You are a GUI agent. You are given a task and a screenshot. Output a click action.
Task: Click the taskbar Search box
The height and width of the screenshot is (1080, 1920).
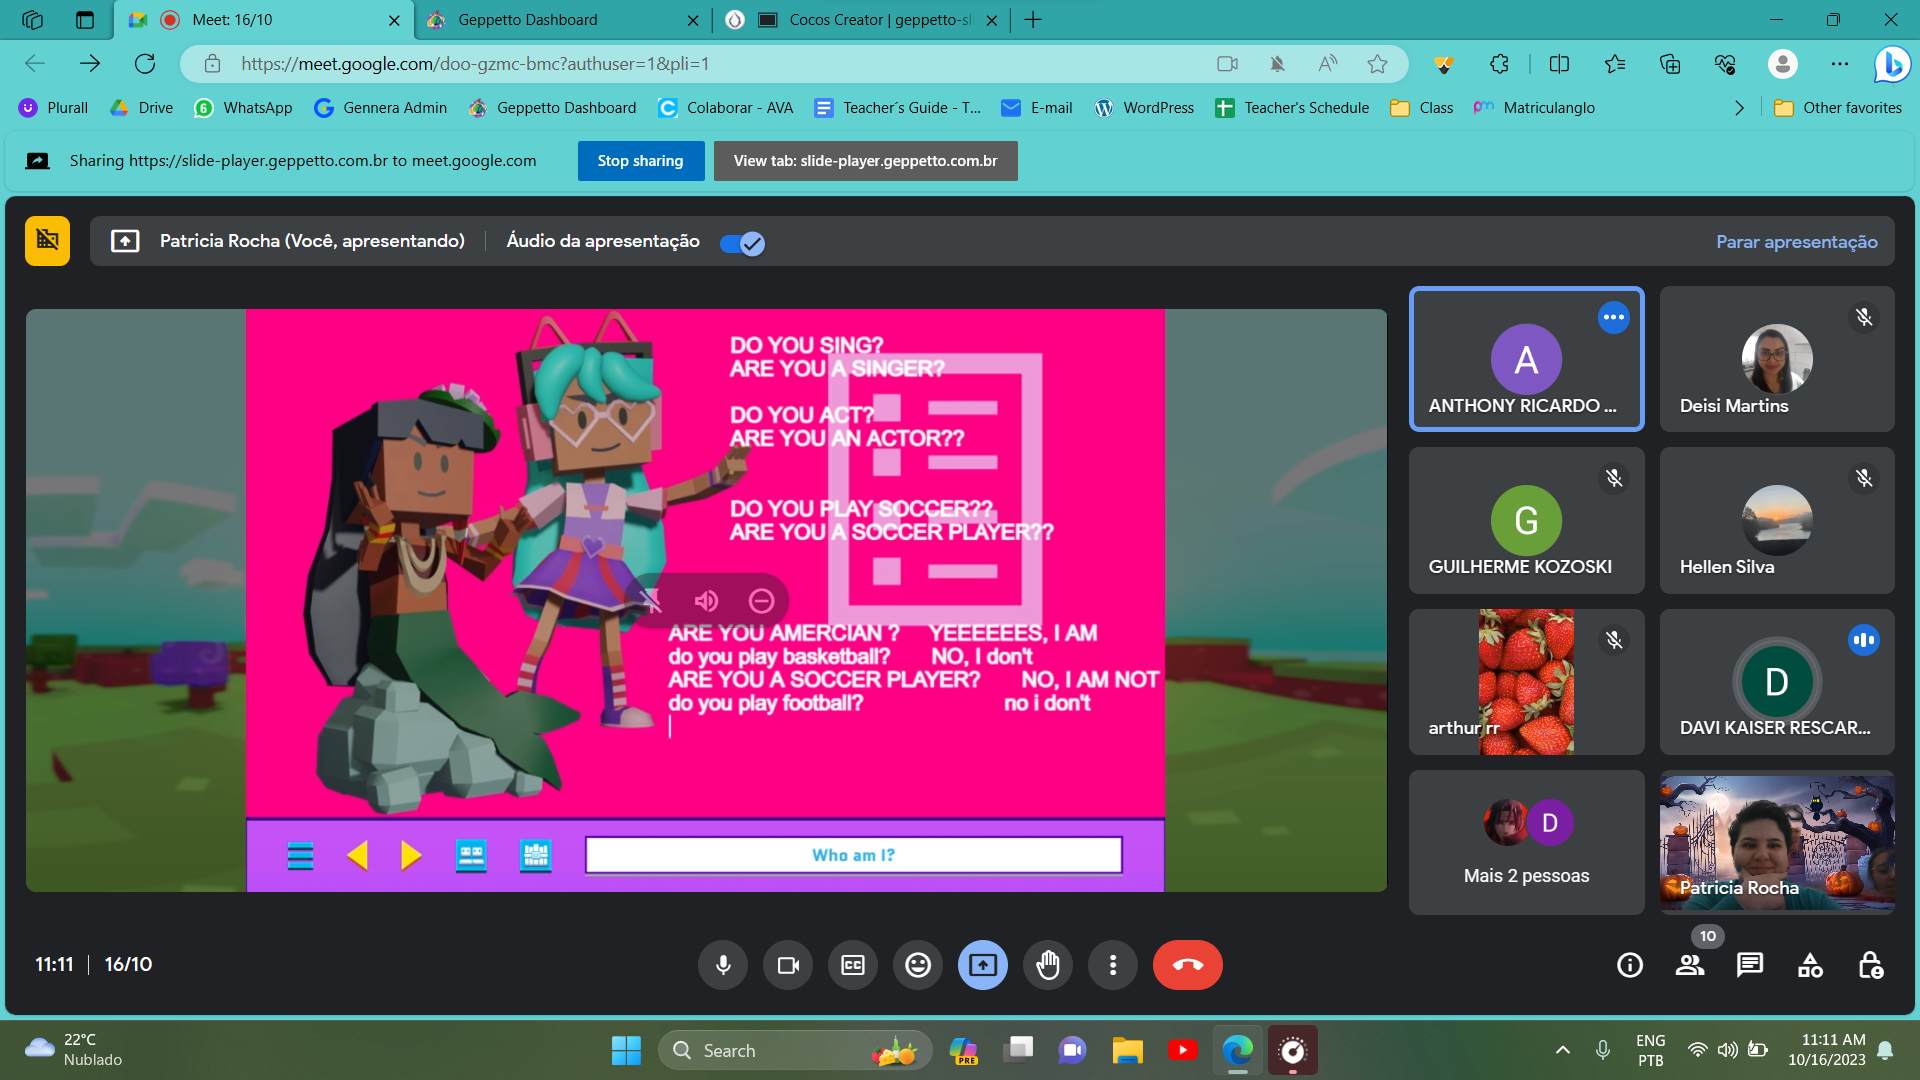(795, 1050)
